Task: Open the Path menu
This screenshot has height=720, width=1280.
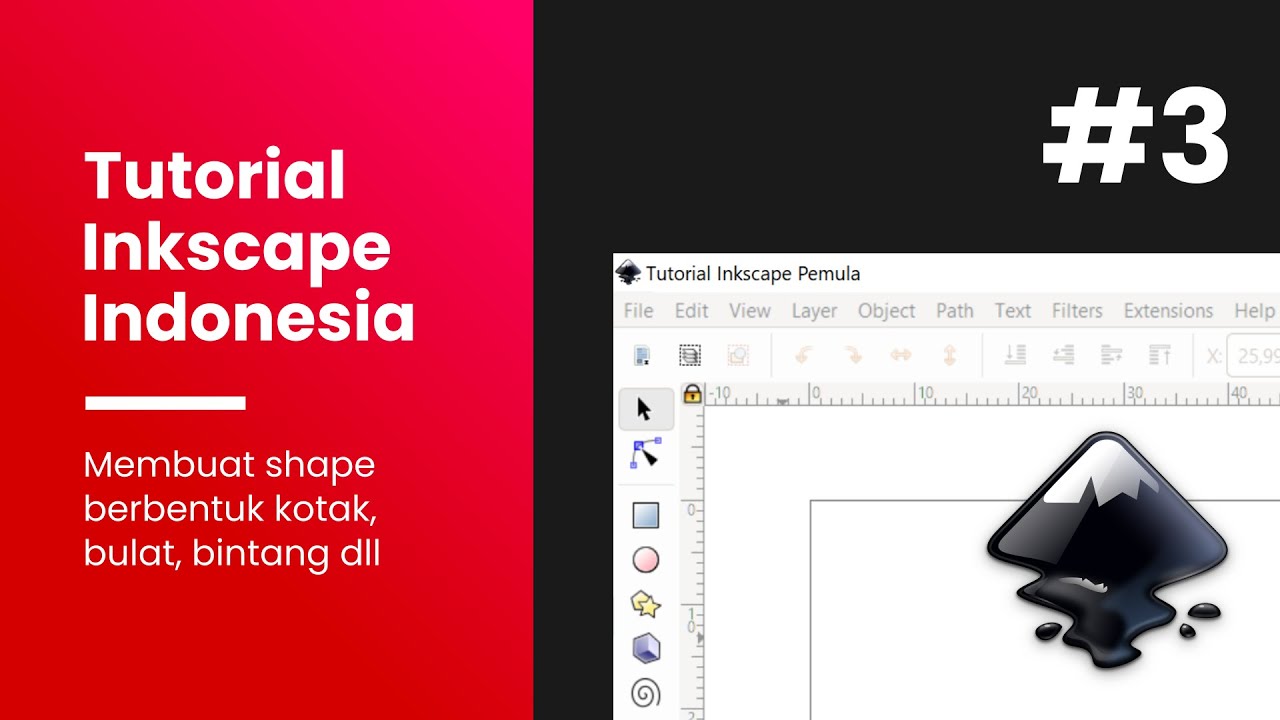Action: pyautogui.click(x=955, y=311)
